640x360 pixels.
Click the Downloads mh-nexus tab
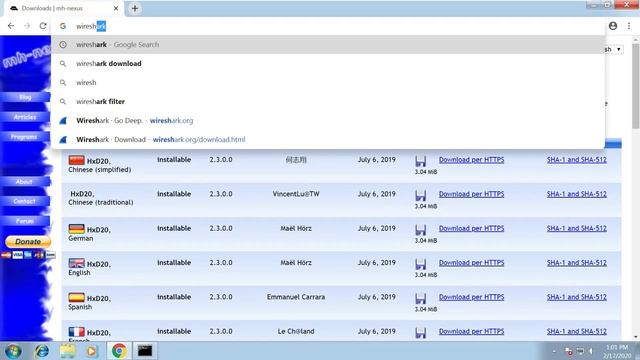coord(63,8)
